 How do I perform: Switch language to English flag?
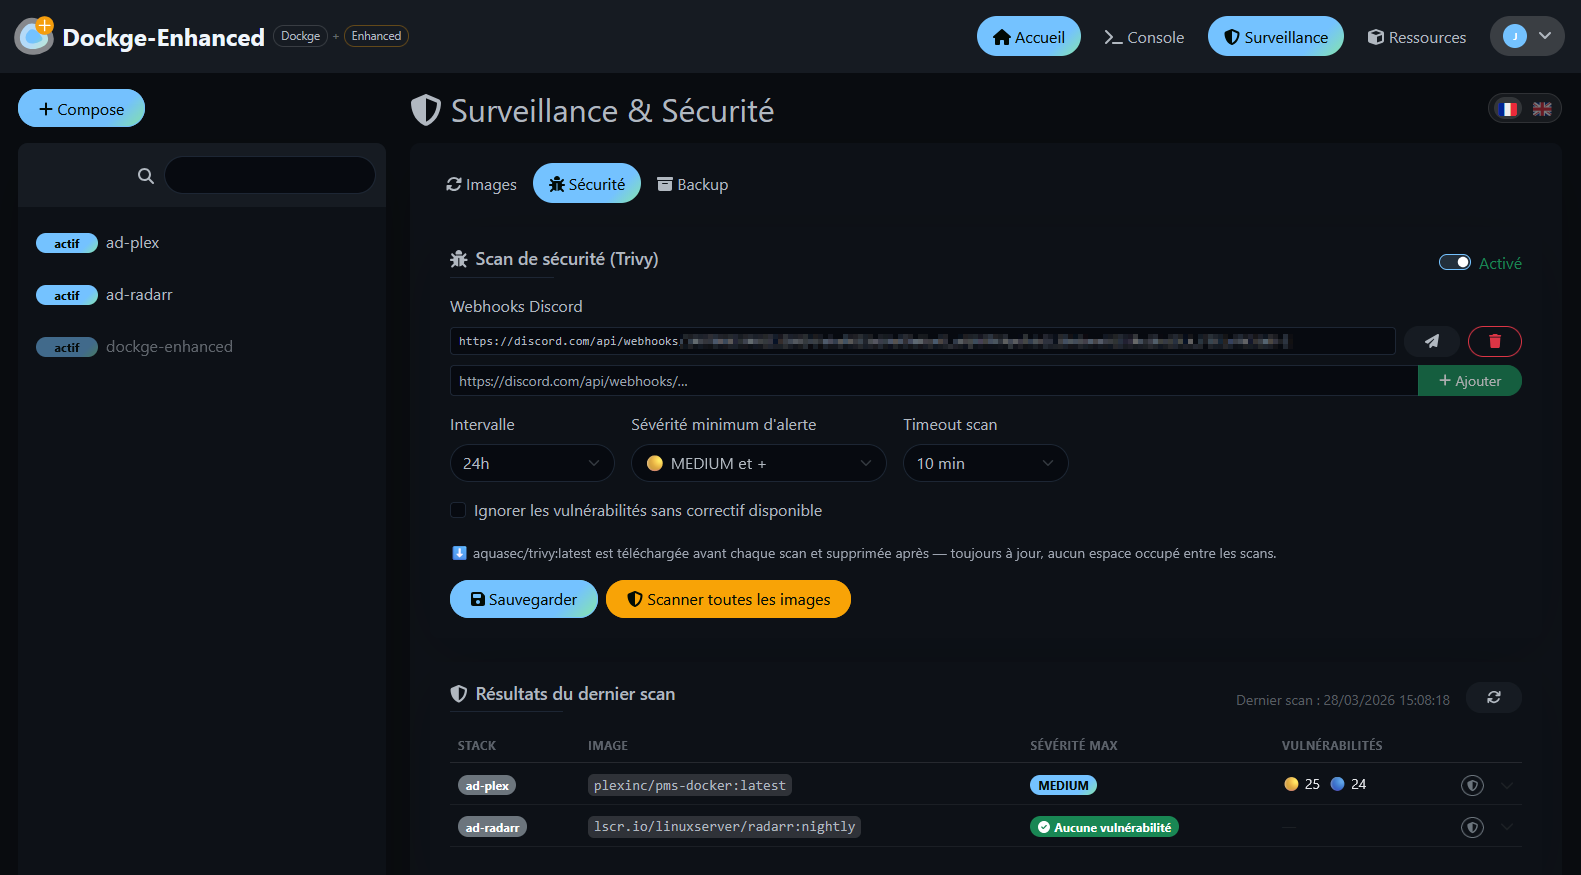1542,108
